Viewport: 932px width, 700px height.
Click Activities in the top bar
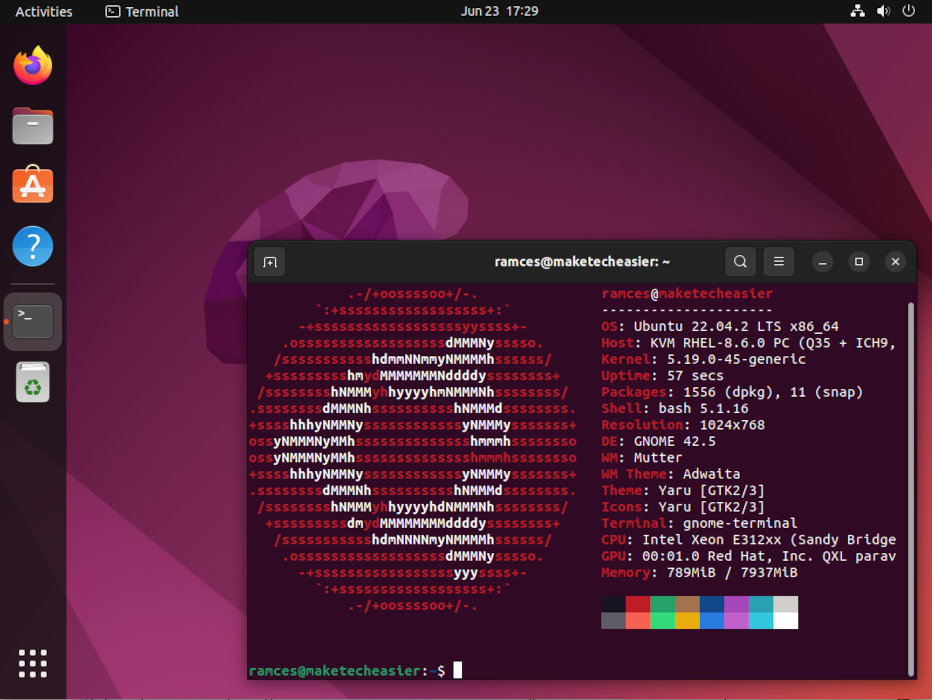click(46, 11)
